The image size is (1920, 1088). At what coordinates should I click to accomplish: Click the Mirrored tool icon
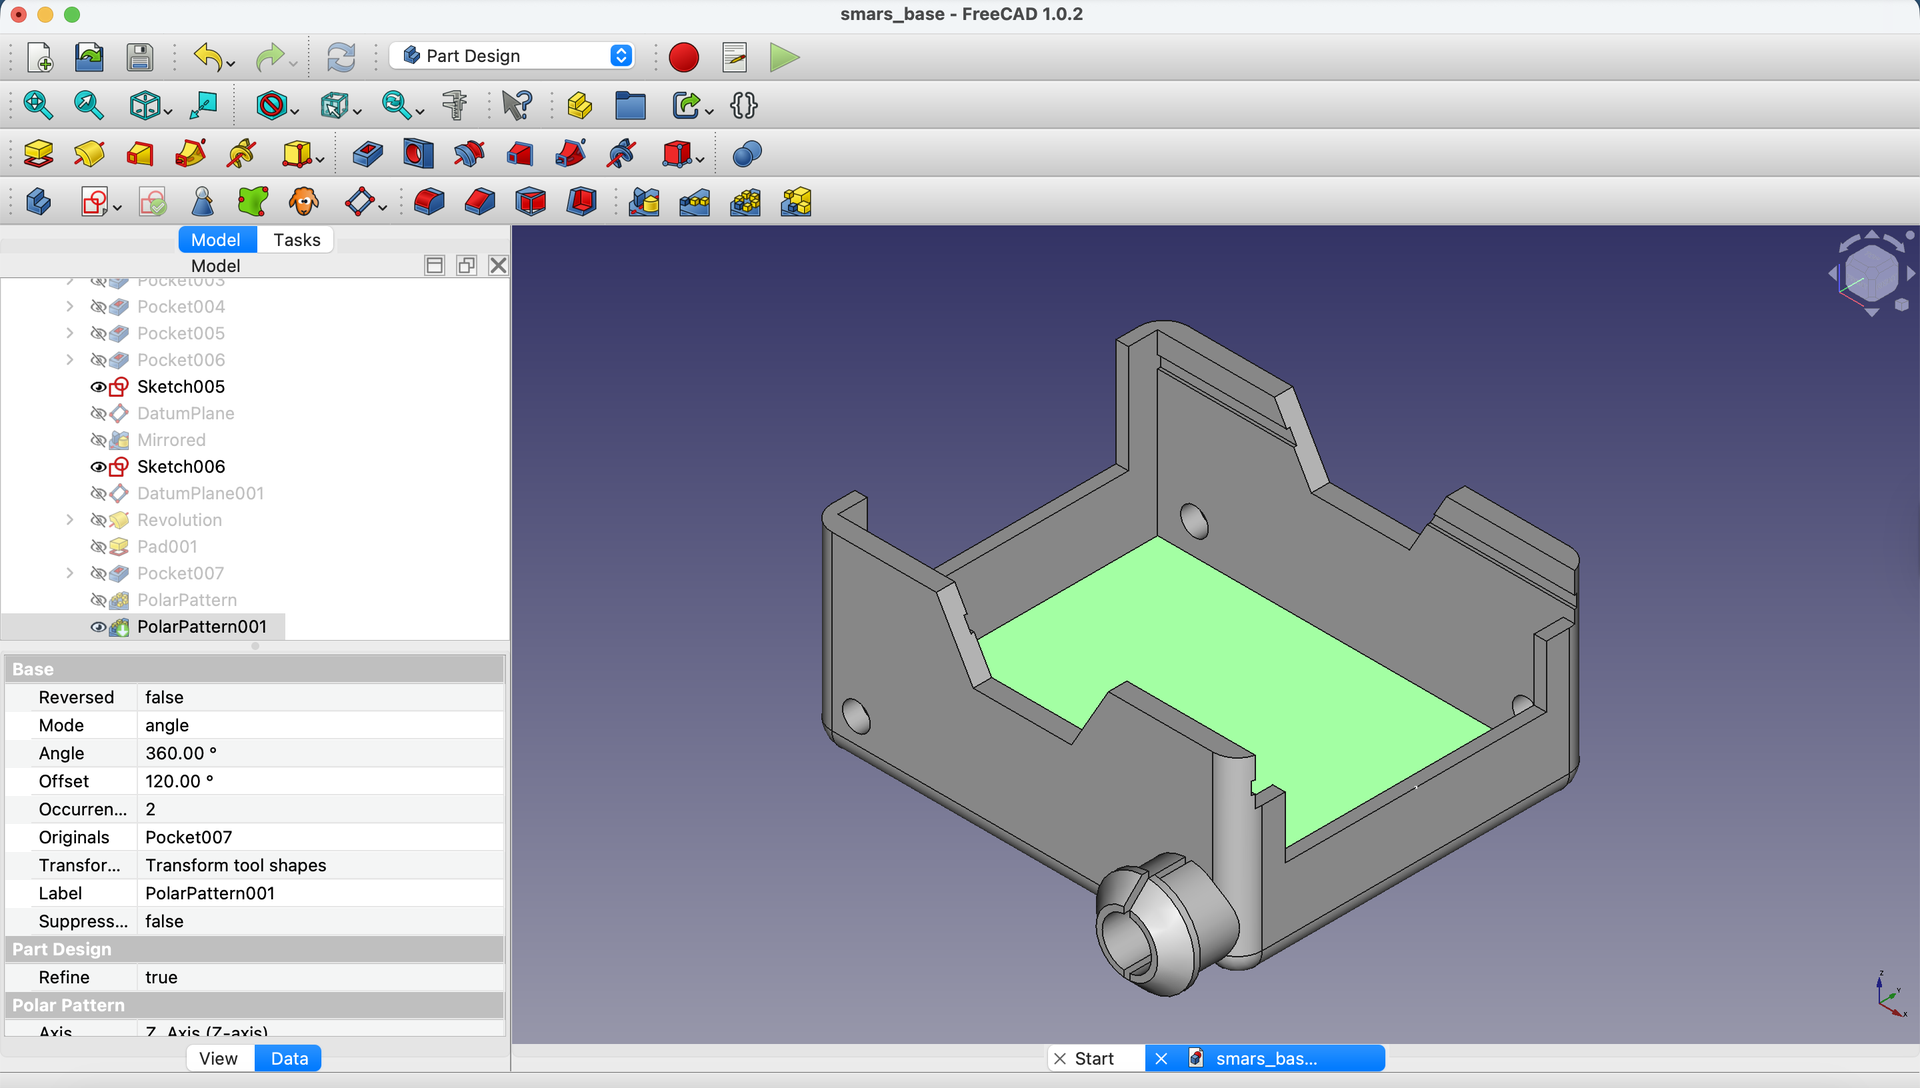point(644,202)
